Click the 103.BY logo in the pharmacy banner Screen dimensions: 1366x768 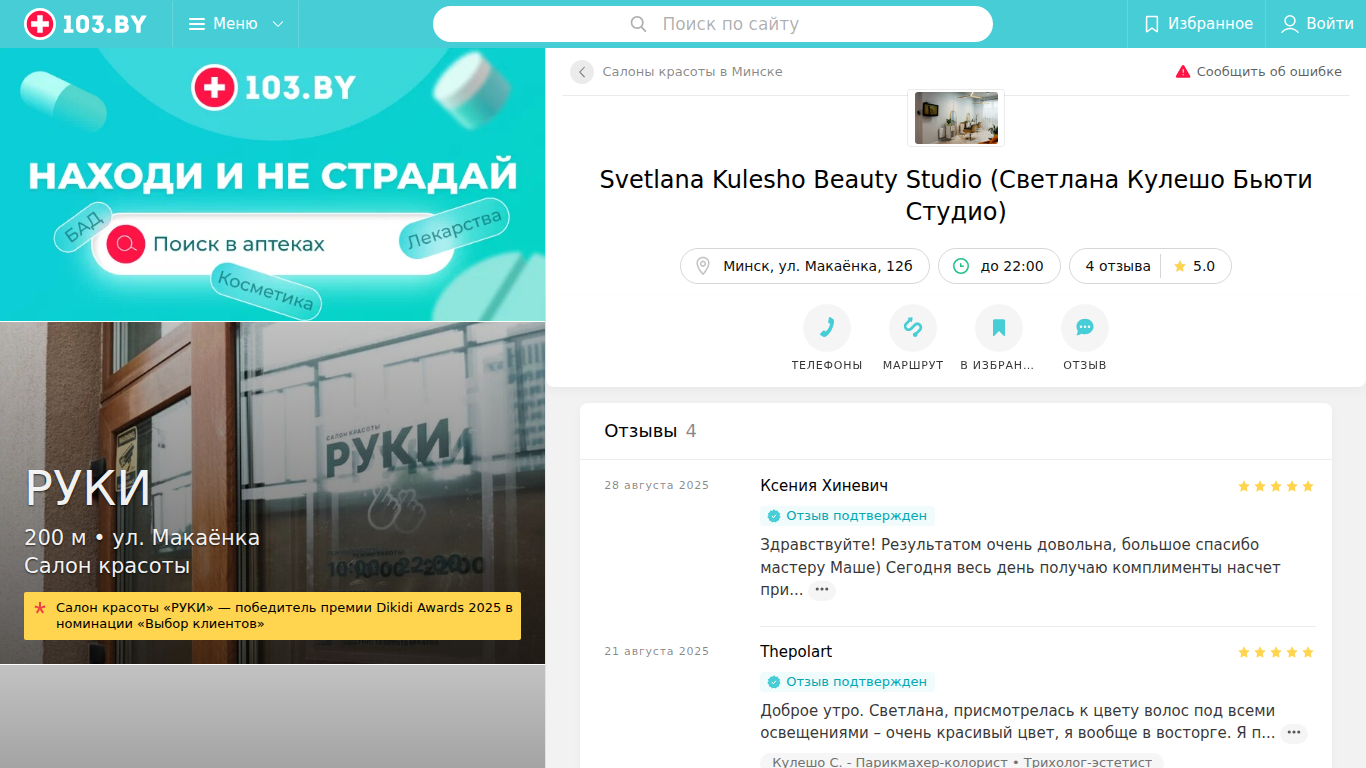coord(273,88)
